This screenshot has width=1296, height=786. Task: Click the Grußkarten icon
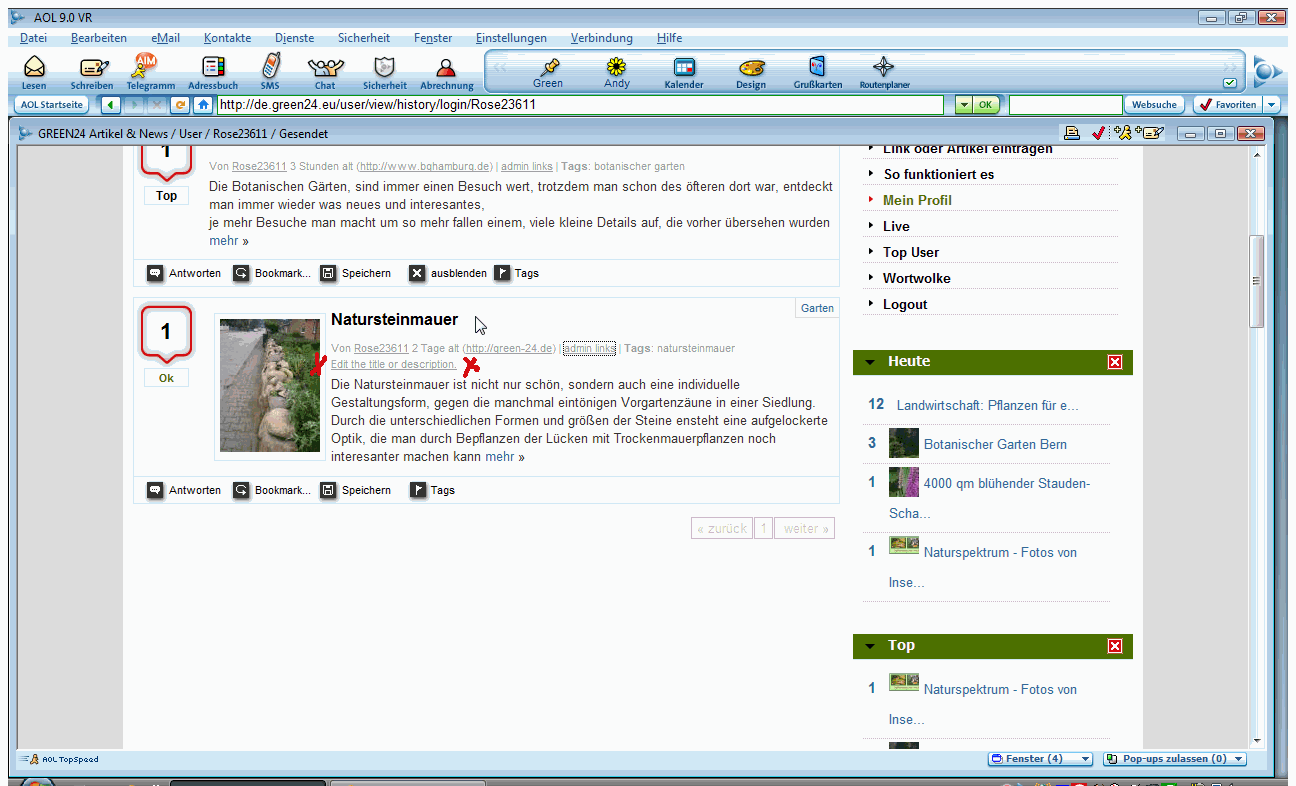point(817,70)
